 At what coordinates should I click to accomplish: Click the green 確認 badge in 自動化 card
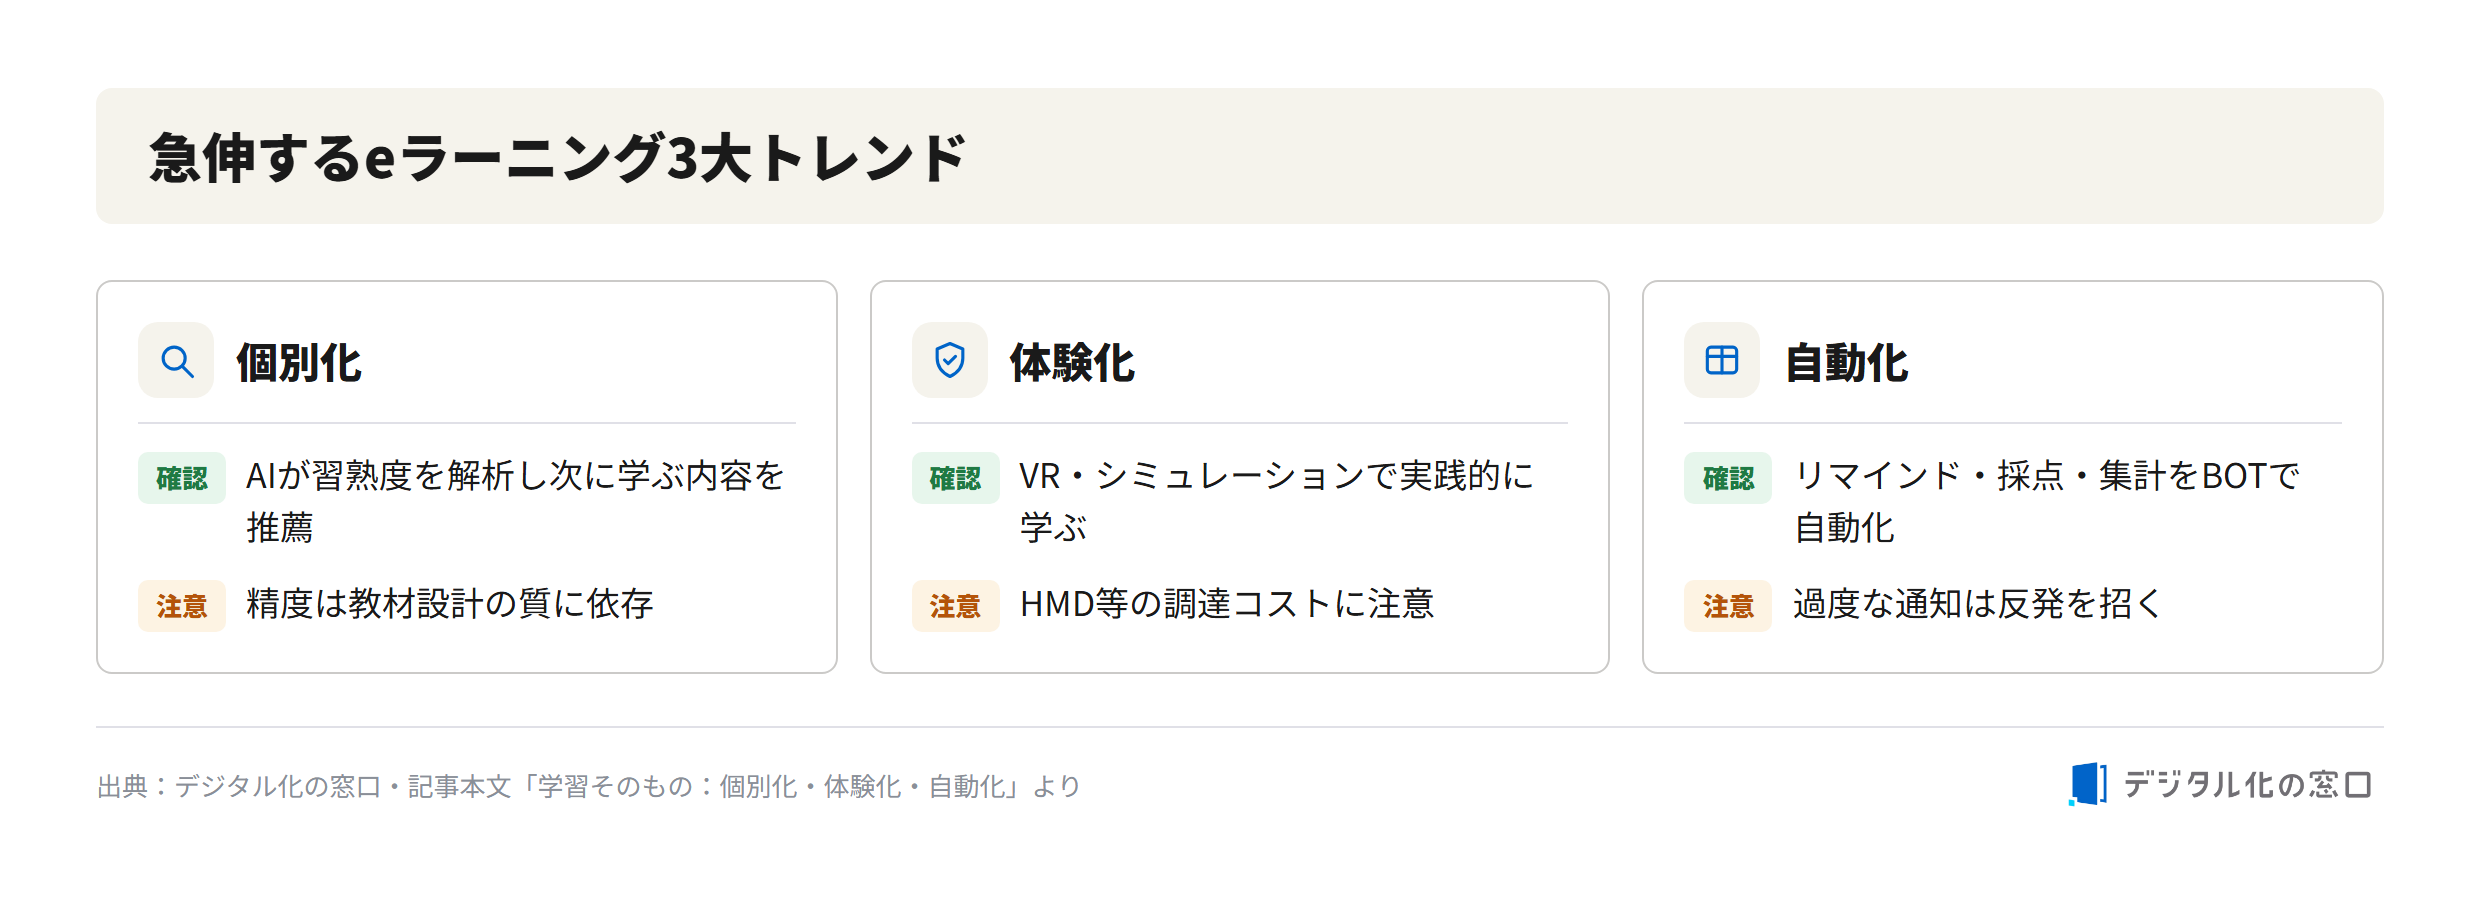(x=1728, y=478)
